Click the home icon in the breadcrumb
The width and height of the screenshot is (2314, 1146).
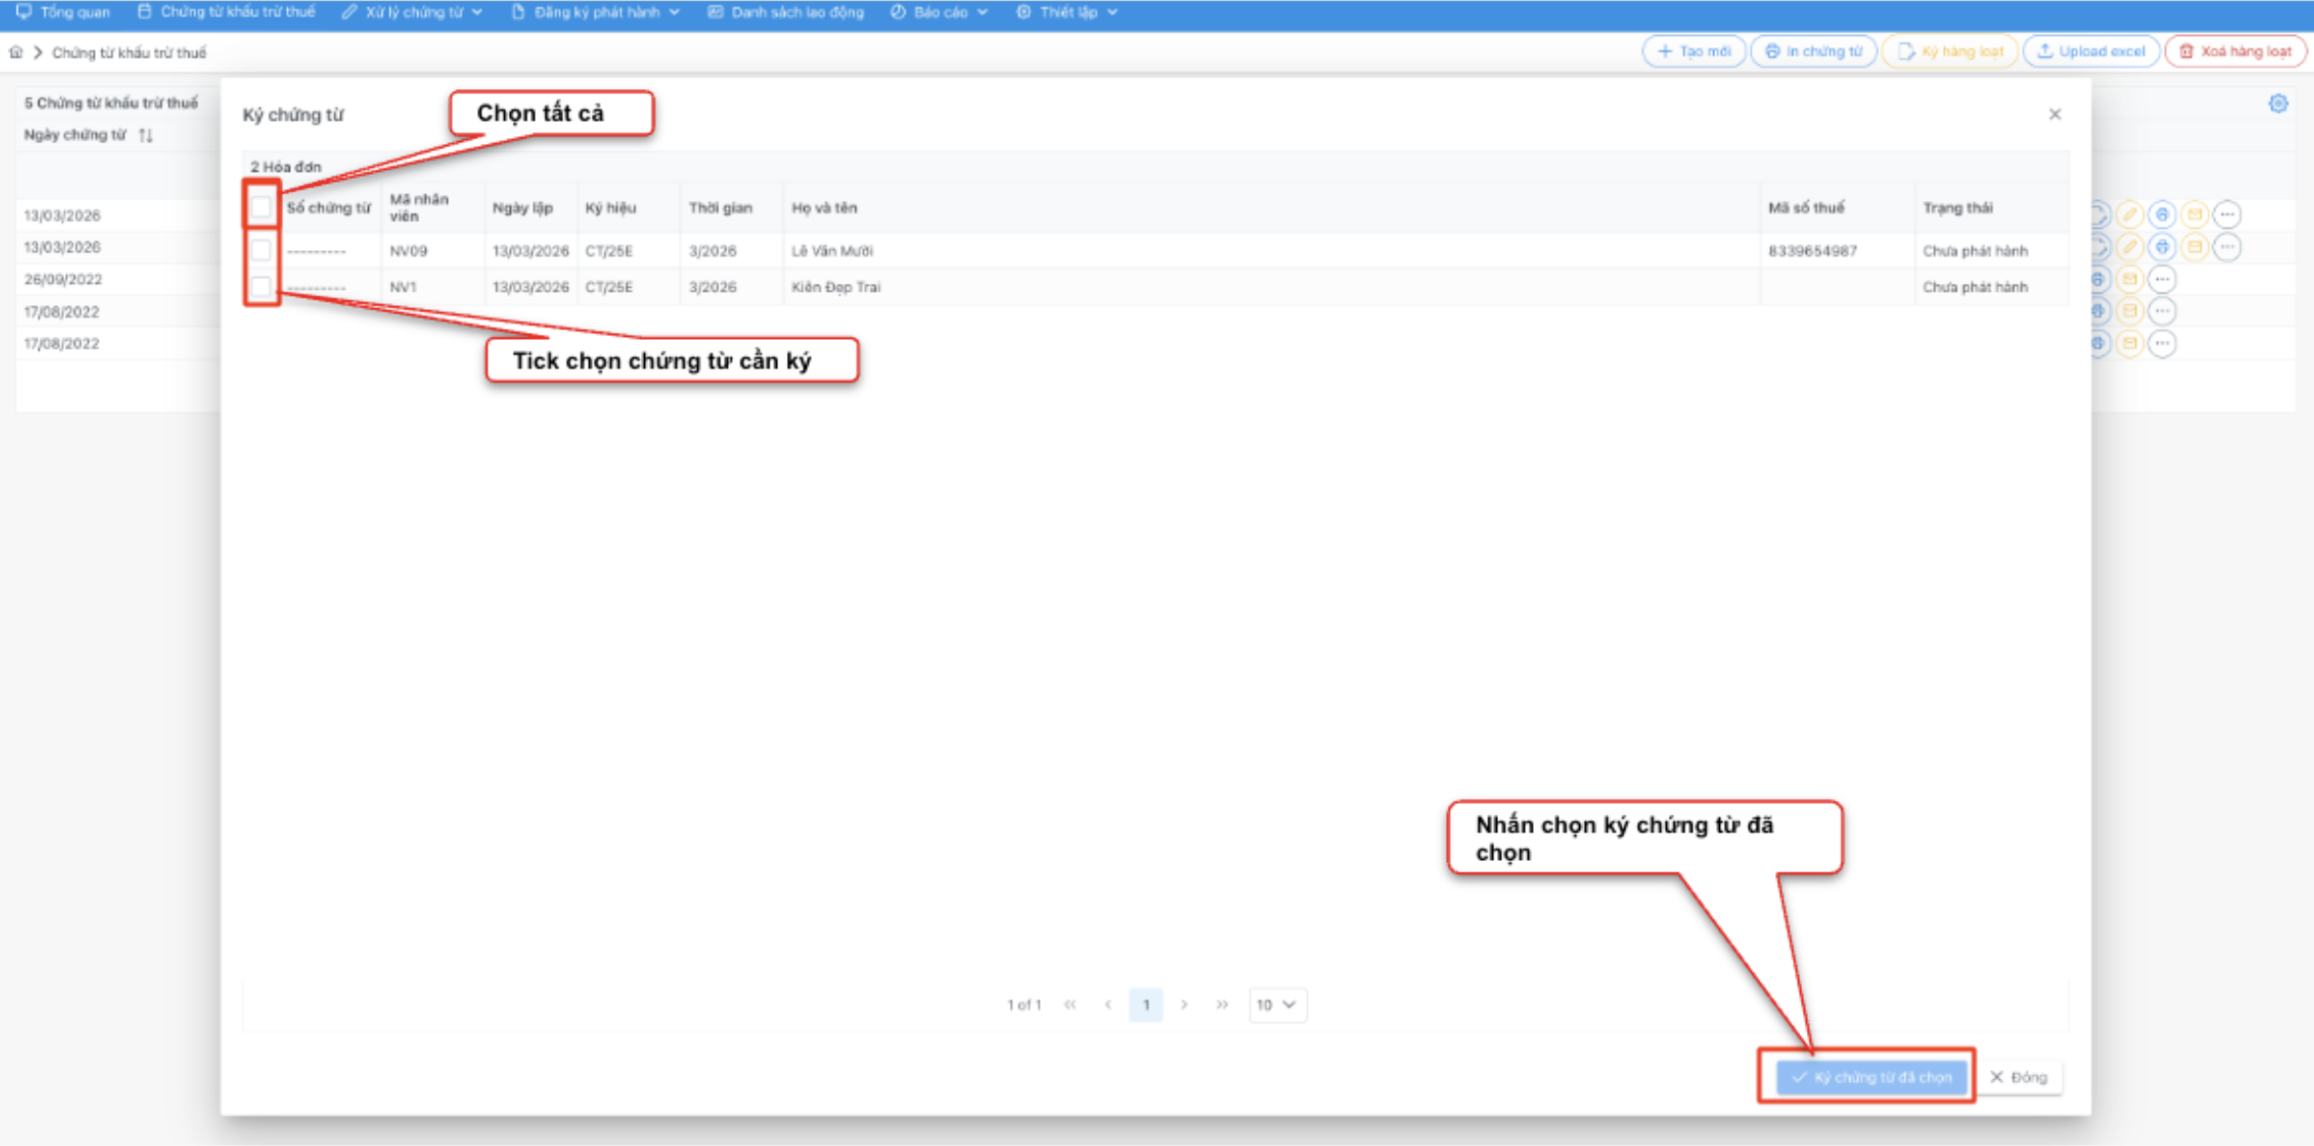coord(16,52)
